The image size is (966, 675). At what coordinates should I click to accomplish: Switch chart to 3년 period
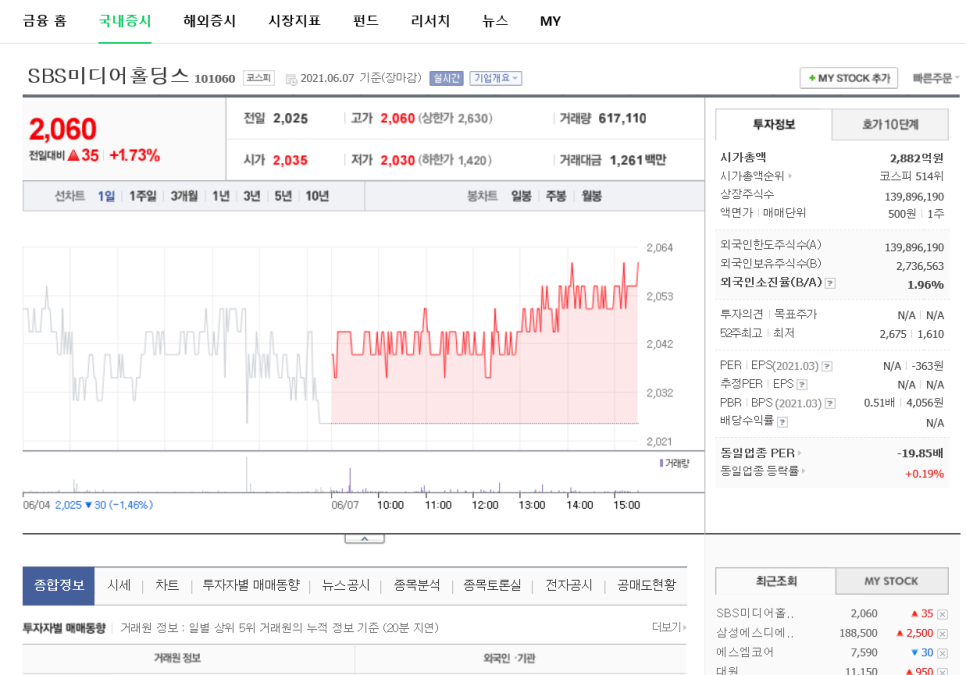251,196
